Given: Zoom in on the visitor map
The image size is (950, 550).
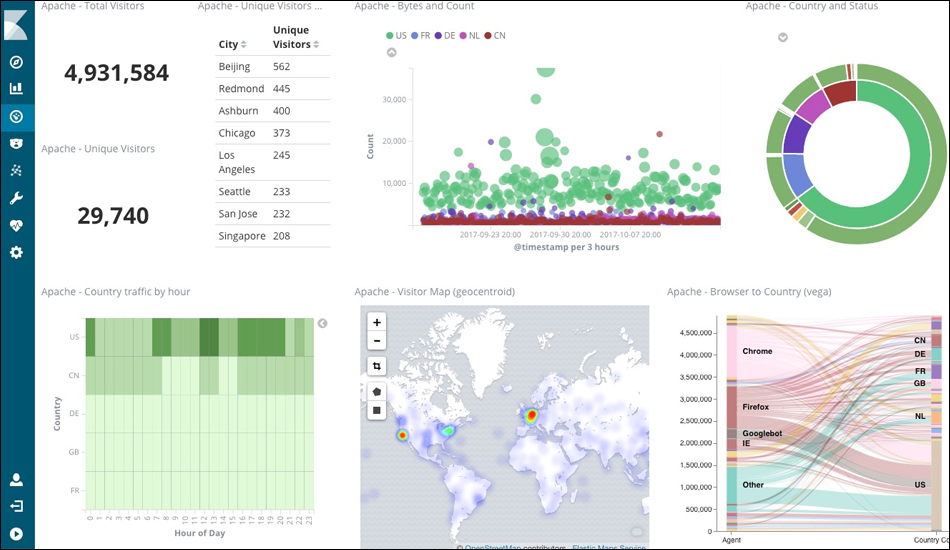Looking at the screenshot, I should point(377,322).
